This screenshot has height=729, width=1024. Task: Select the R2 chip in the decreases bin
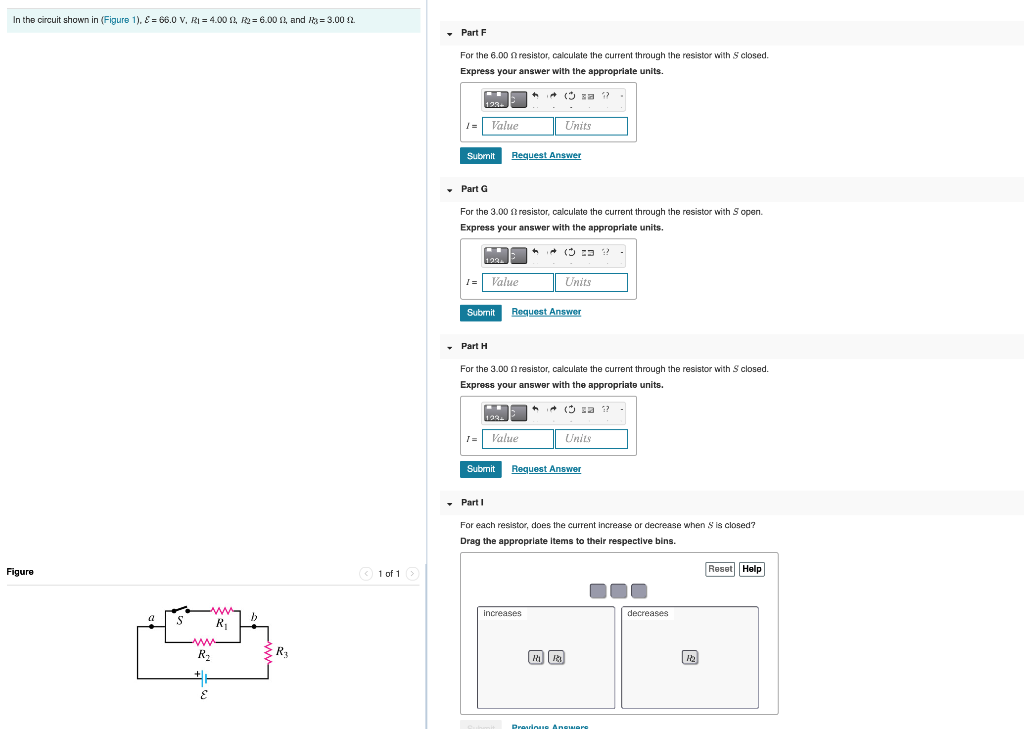coord(690,657)
